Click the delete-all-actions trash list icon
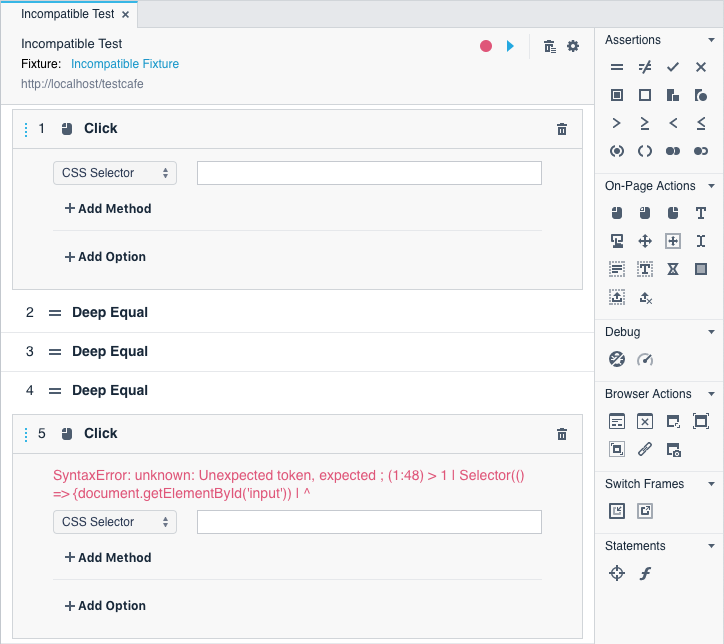 pyautogui.click(x=549, y=46)
